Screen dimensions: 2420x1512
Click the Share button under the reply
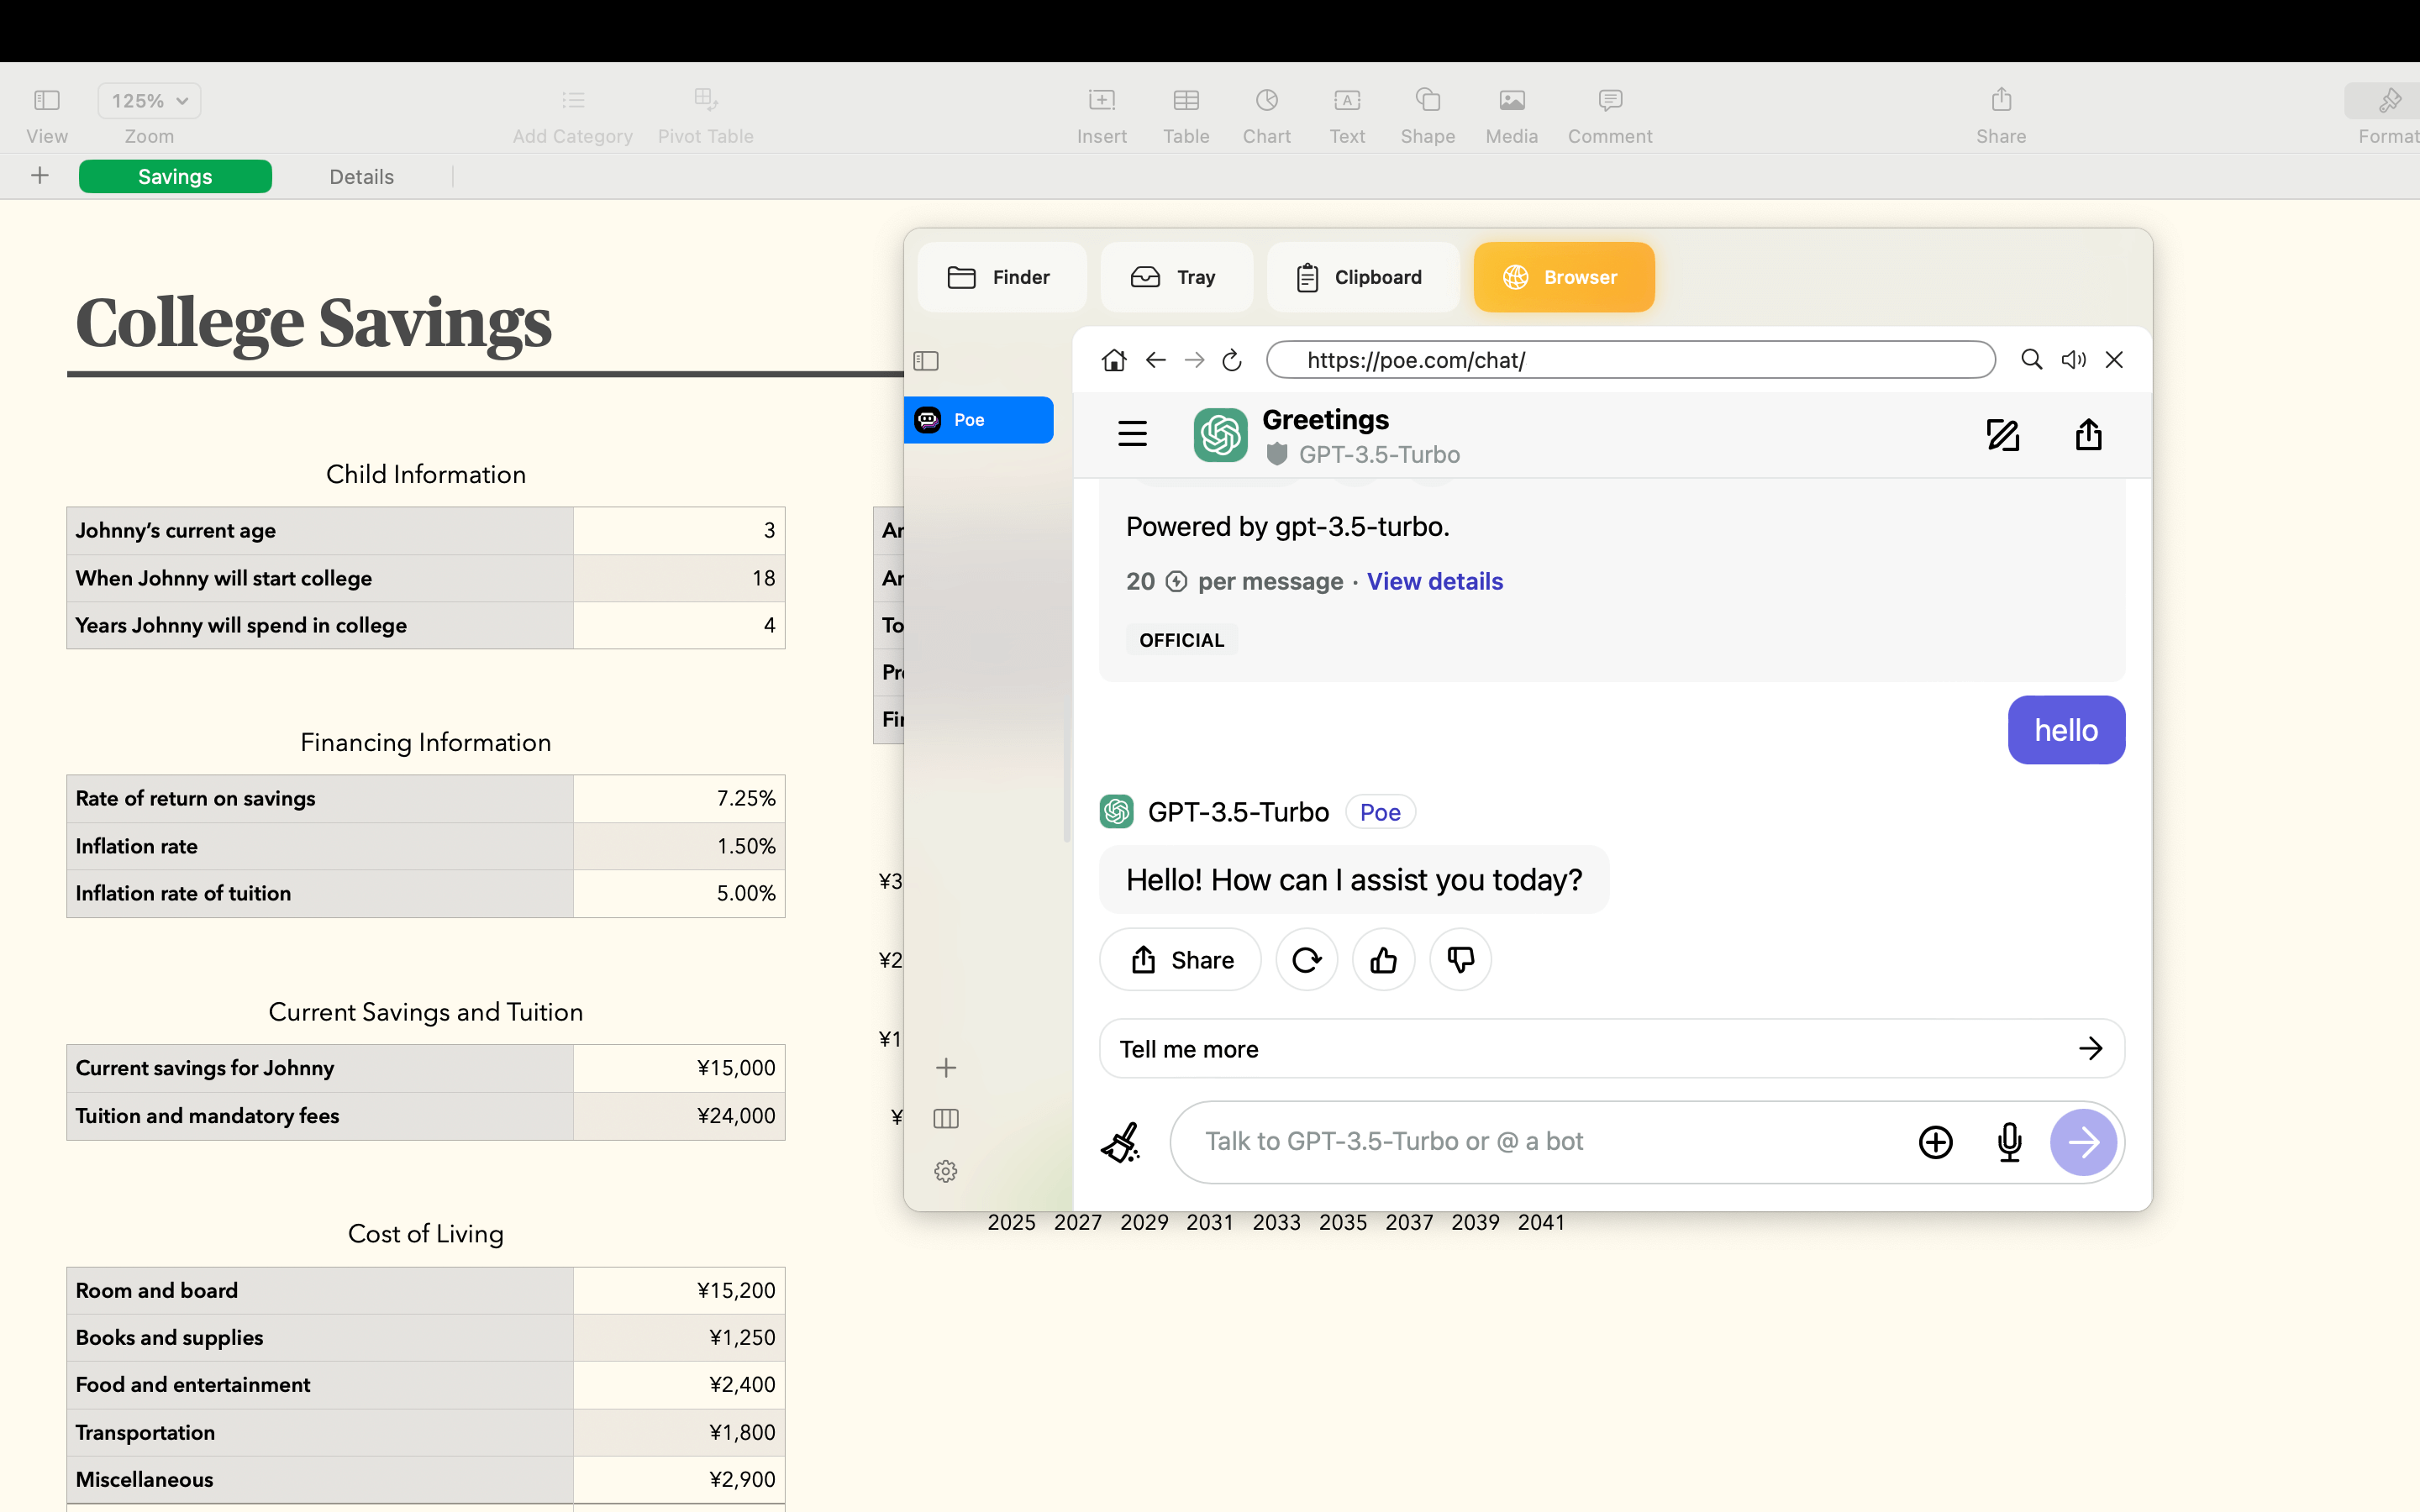(1180, 960)
